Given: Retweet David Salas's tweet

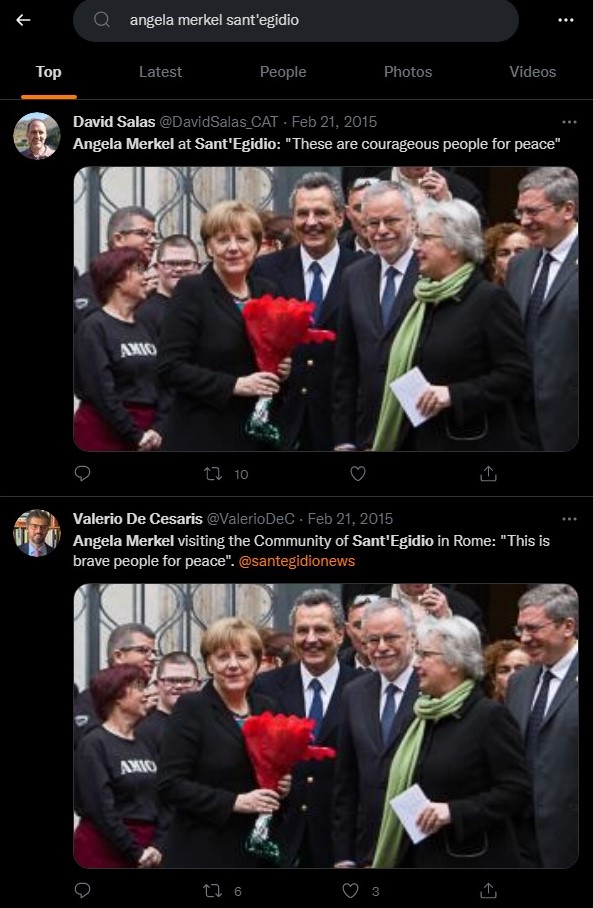Looking at the screenshot, I should click(213, 474).
